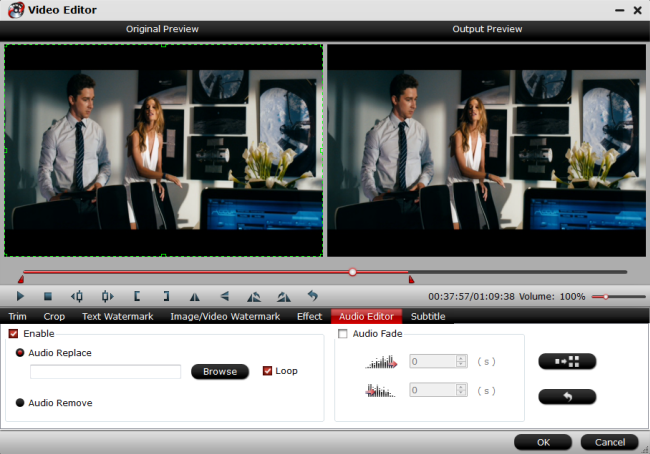The height and width of the screenshot is (454, 650).
Task: Step to next frame
Action: 107,296
